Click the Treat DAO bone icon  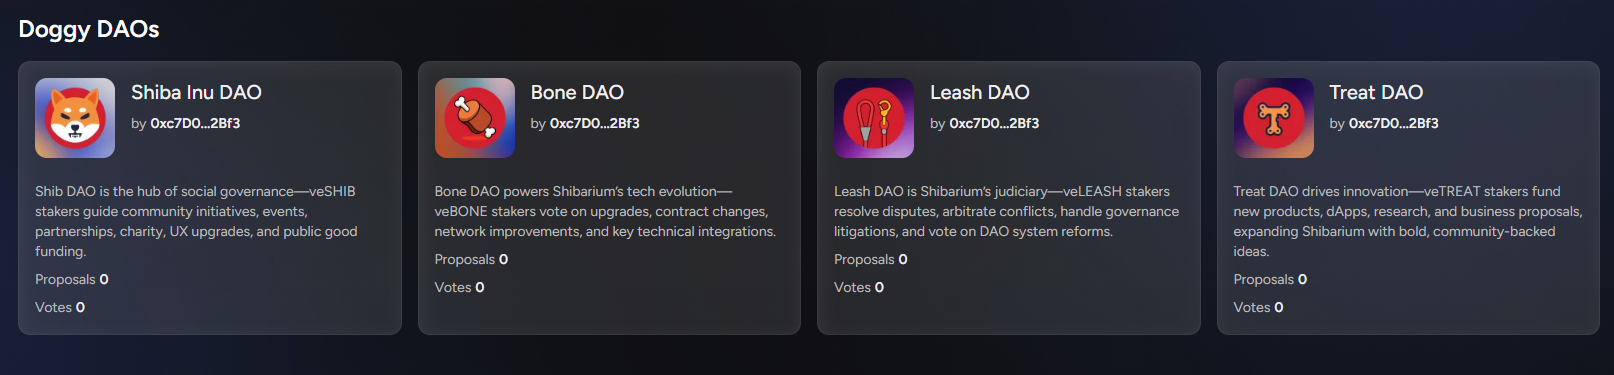[x=1274, y=118]
